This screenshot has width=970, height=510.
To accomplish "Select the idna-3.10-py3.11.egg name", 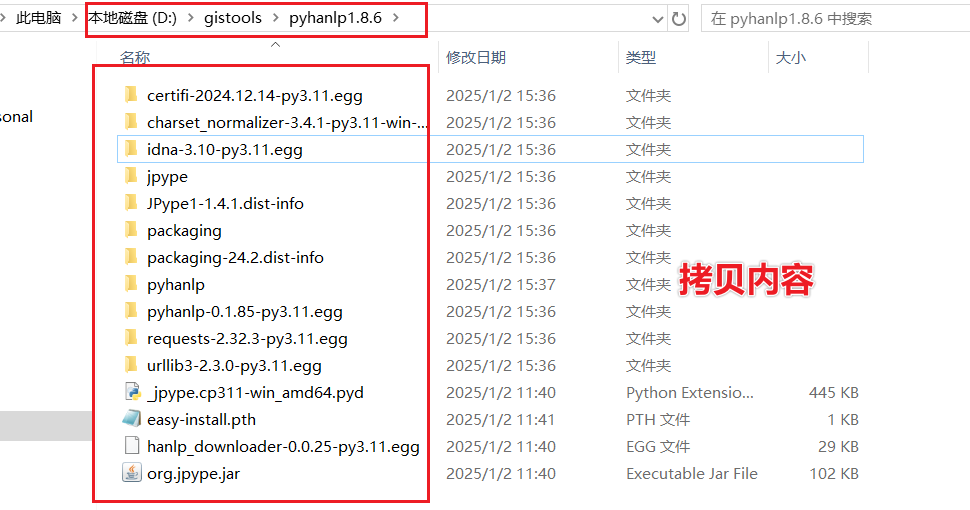I will tap(225, 150).
